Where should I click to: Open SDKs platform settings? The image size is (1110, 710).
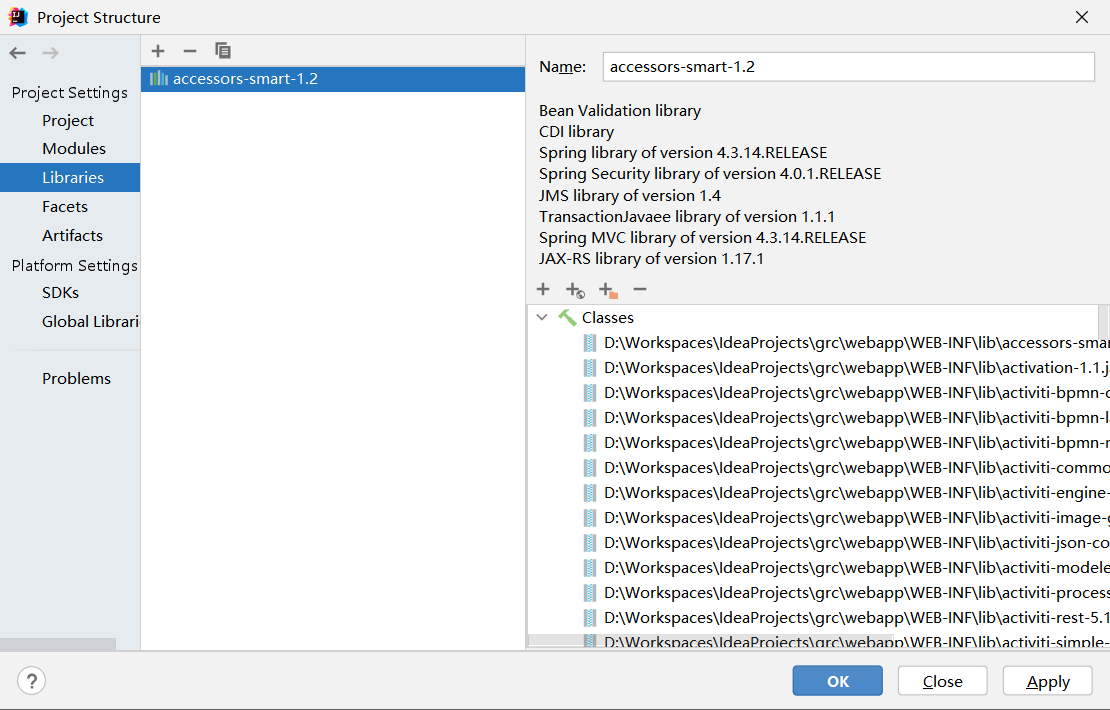[x=60, y=292]
